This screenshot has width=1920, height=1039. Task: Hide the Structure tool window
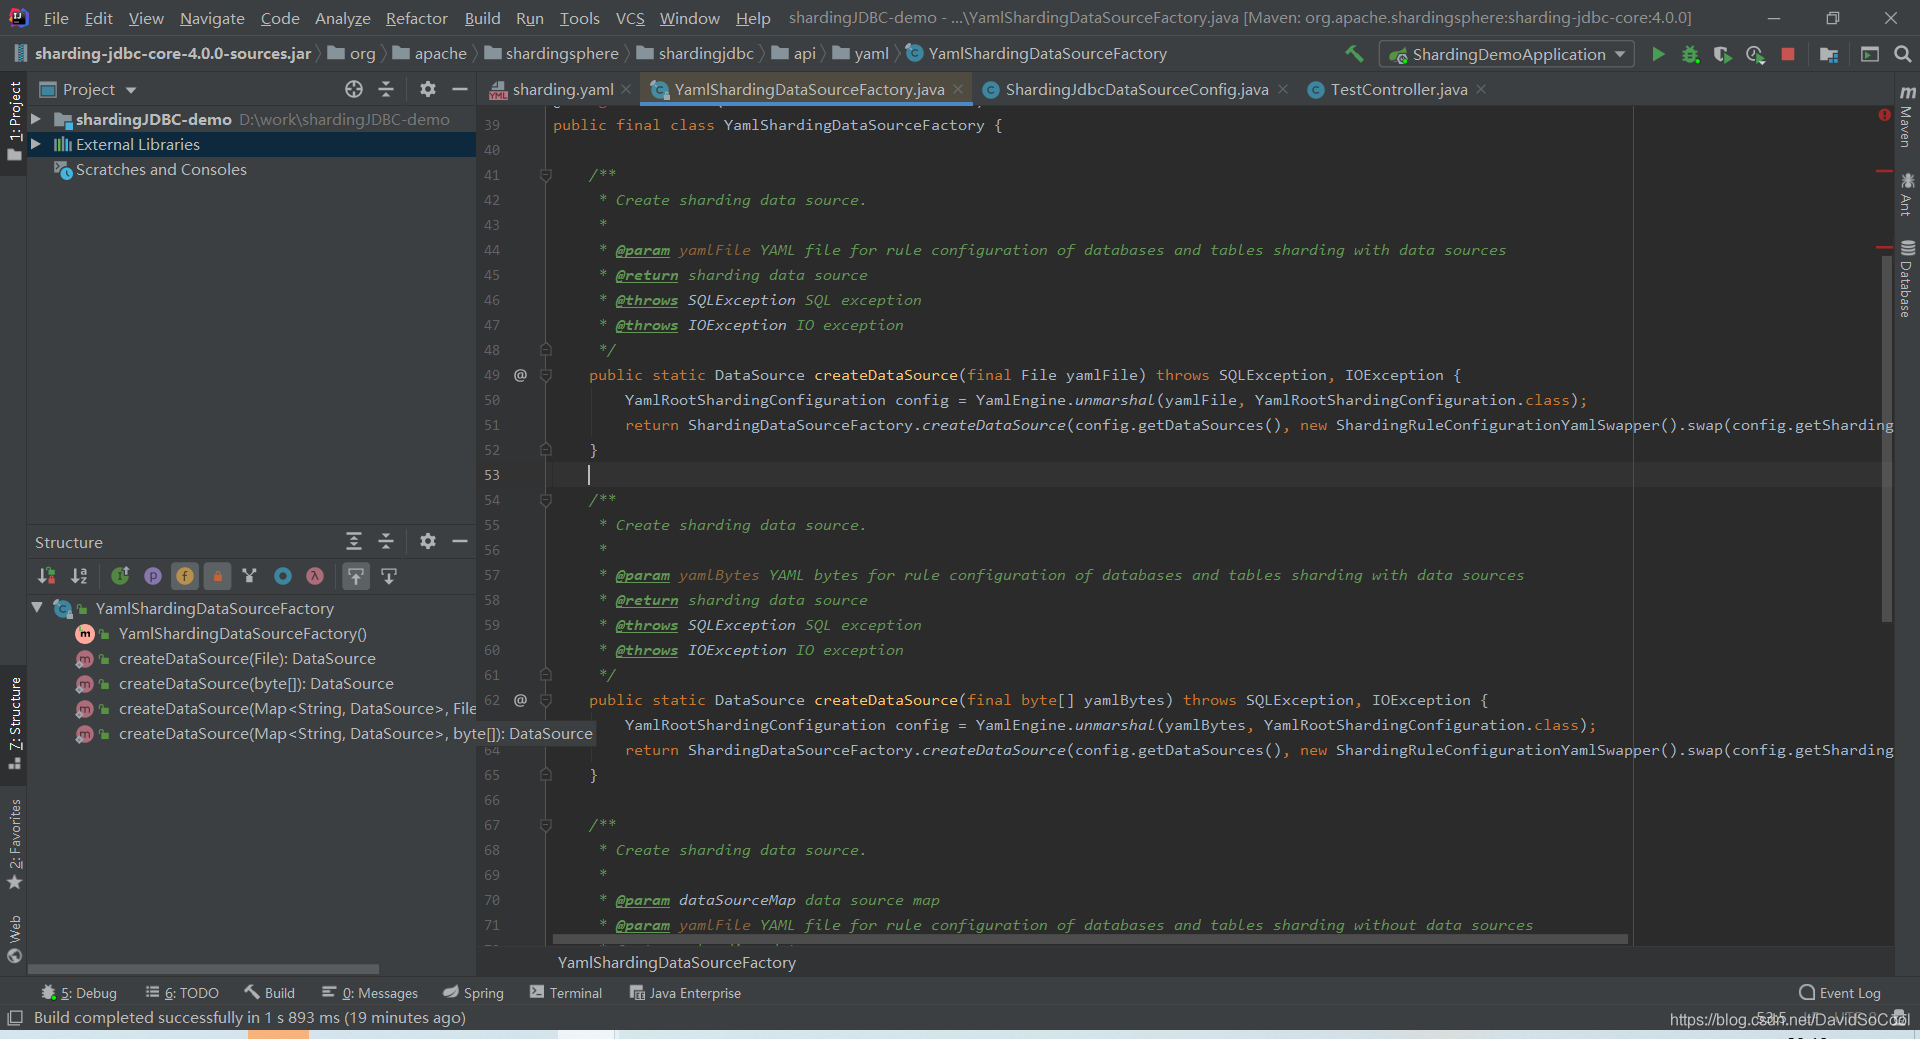click(x=460, y=541)
